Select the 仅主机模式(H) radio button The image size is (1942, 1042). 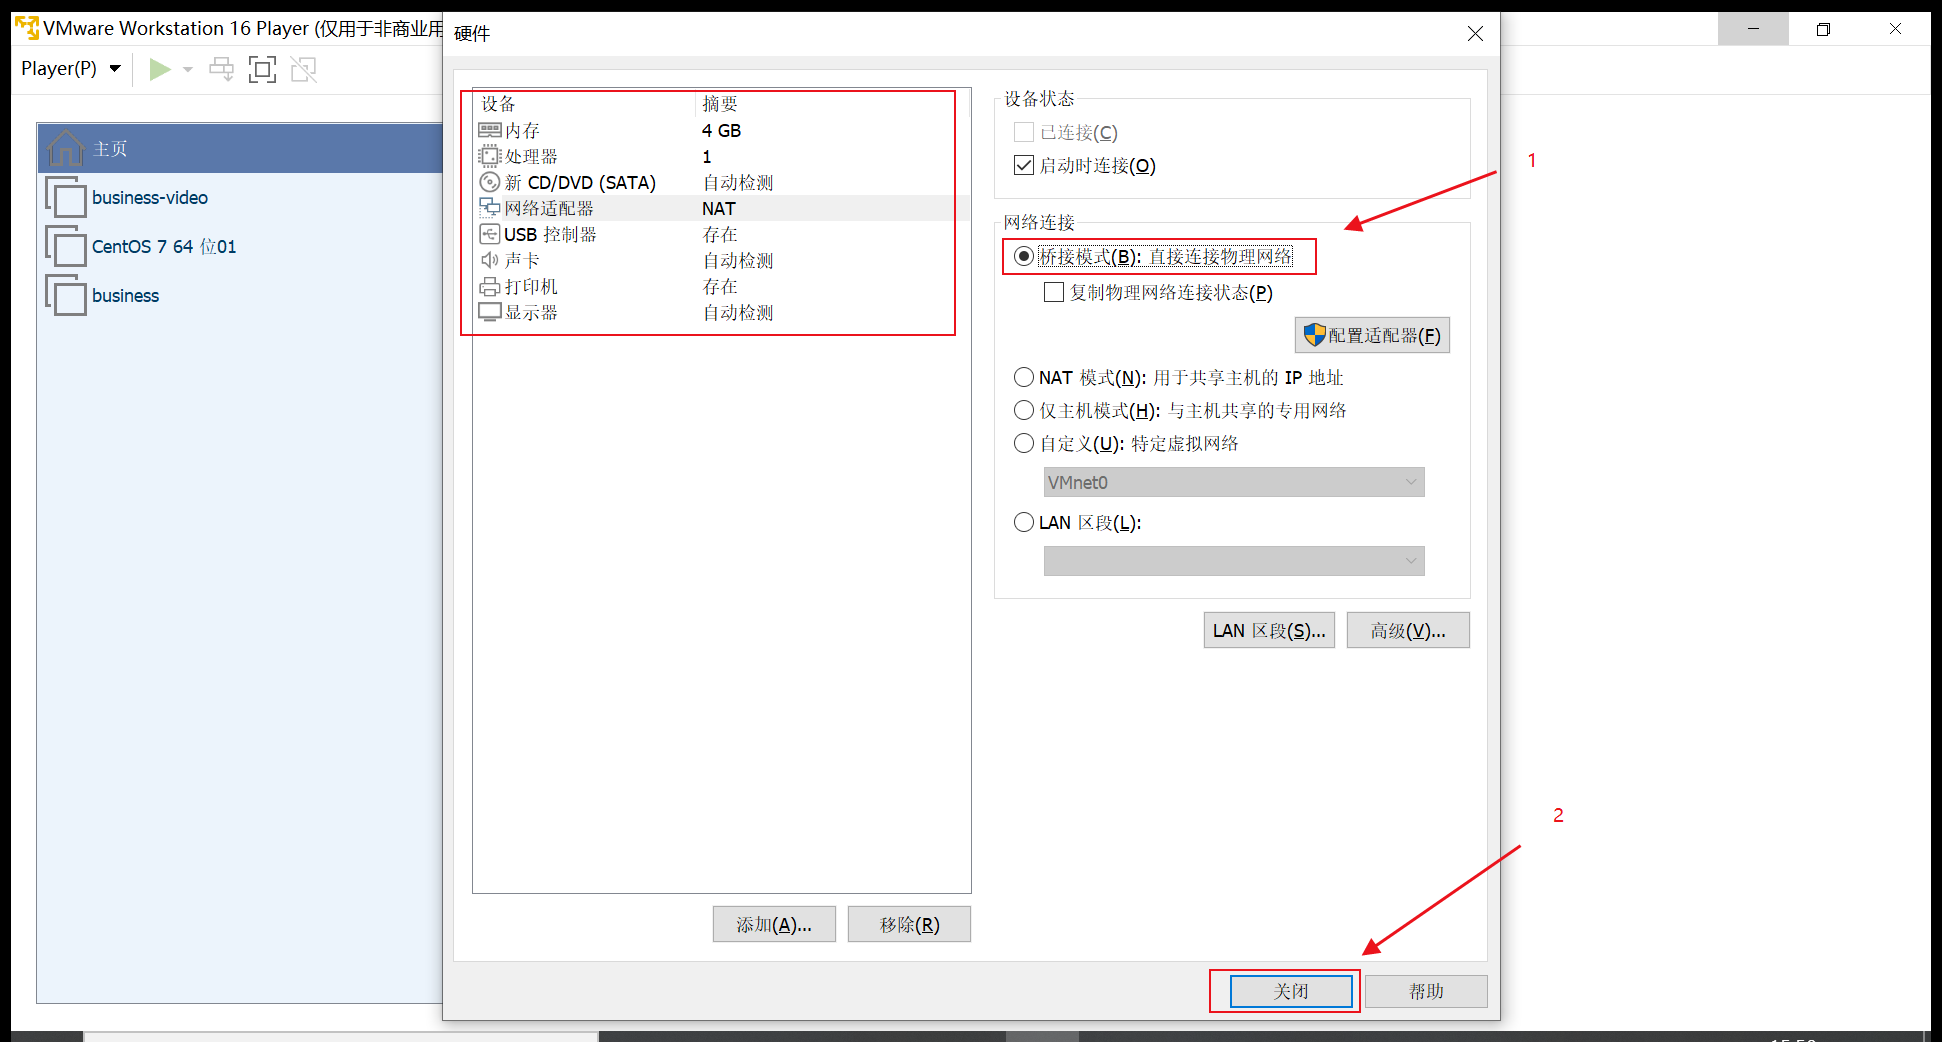tap(1023, 410)
